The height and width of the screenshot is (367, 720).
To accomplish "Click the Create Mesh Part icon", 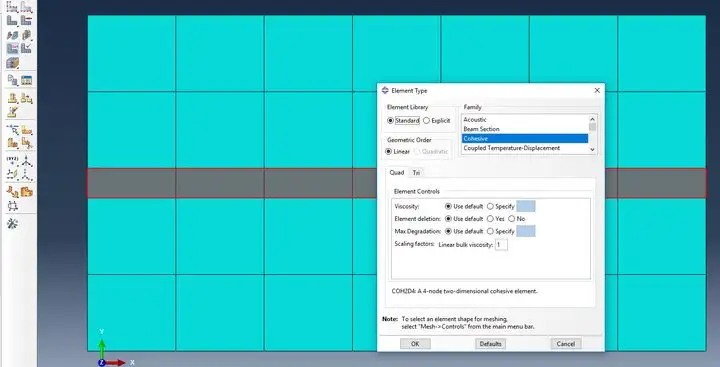I will [x=12, y=80].
